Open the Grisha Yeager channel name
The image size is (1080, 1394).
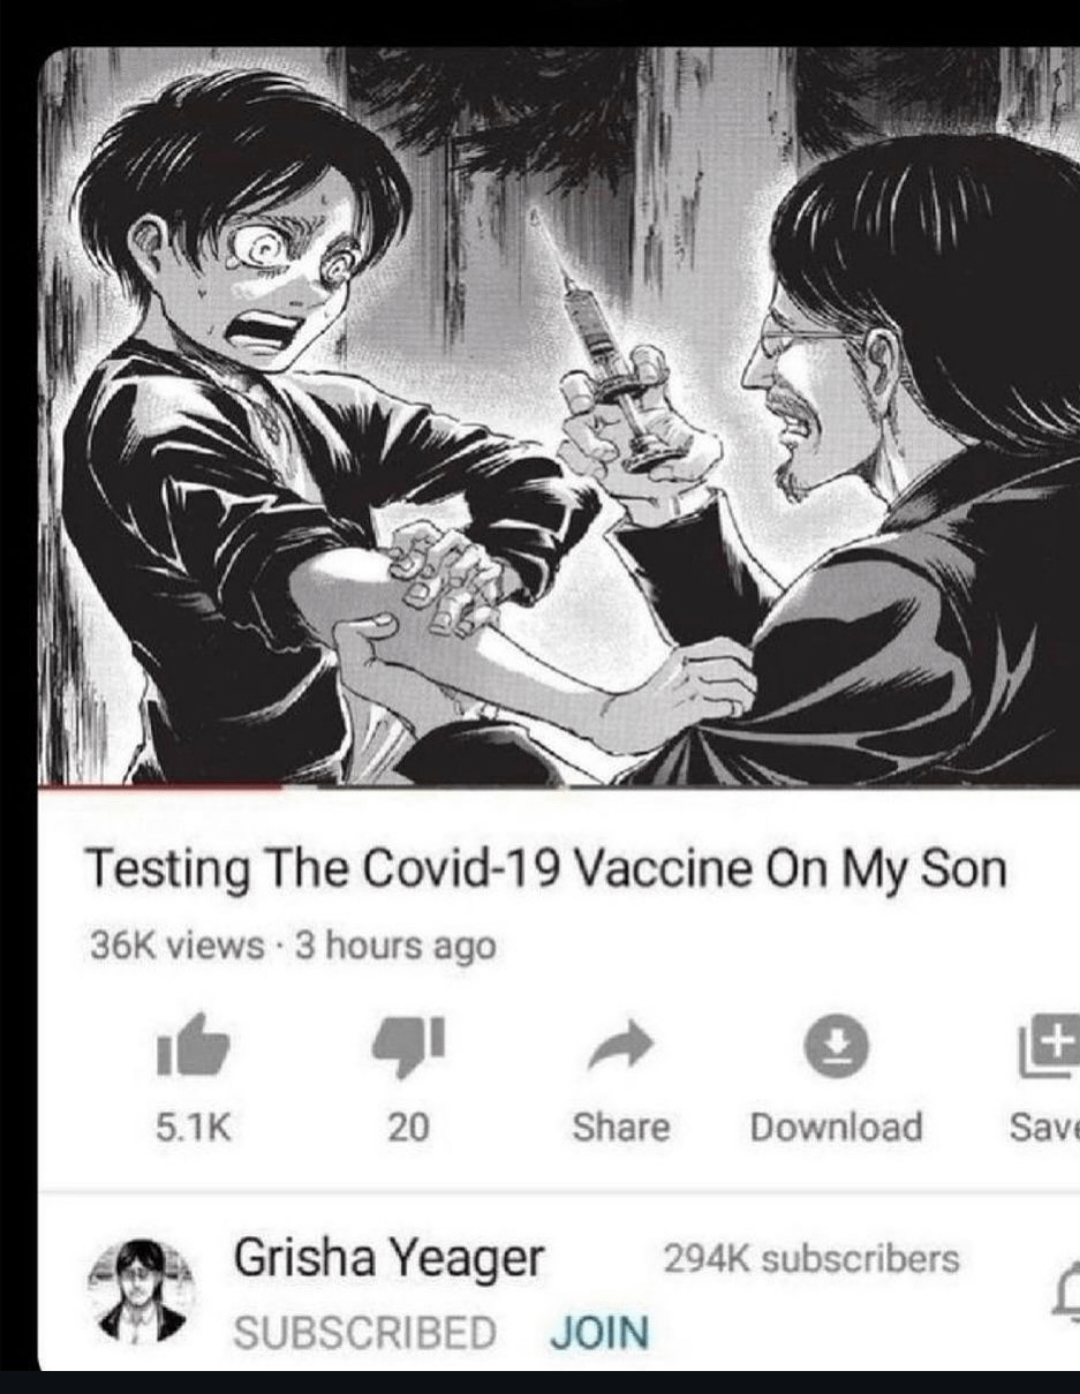389,1258
